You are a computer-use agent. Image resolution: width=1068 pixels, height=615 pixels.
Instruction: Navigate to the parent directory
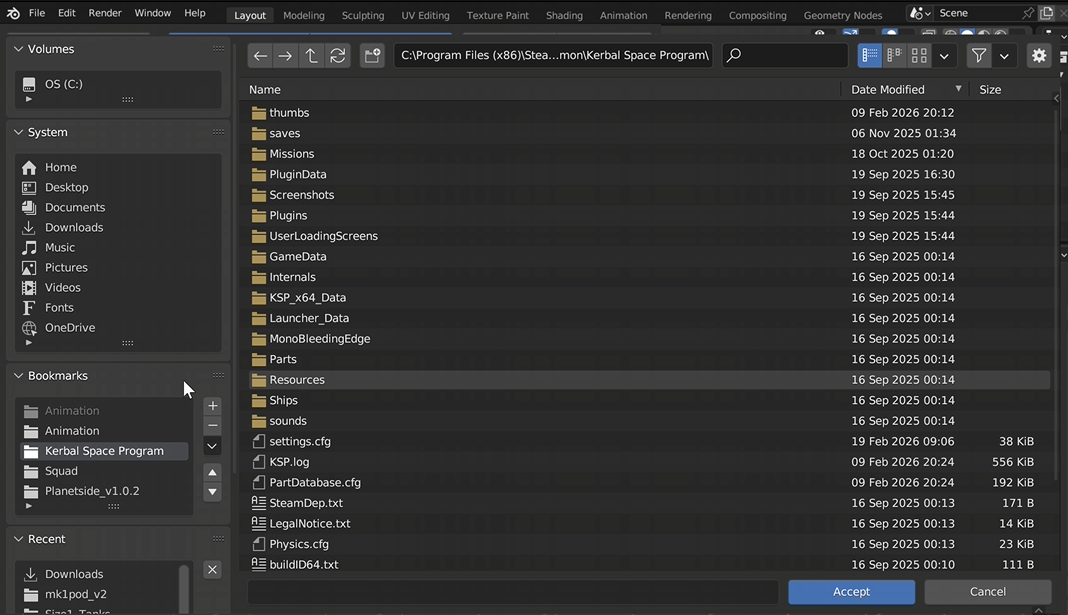pyautogui.click(x=312, y=56)
